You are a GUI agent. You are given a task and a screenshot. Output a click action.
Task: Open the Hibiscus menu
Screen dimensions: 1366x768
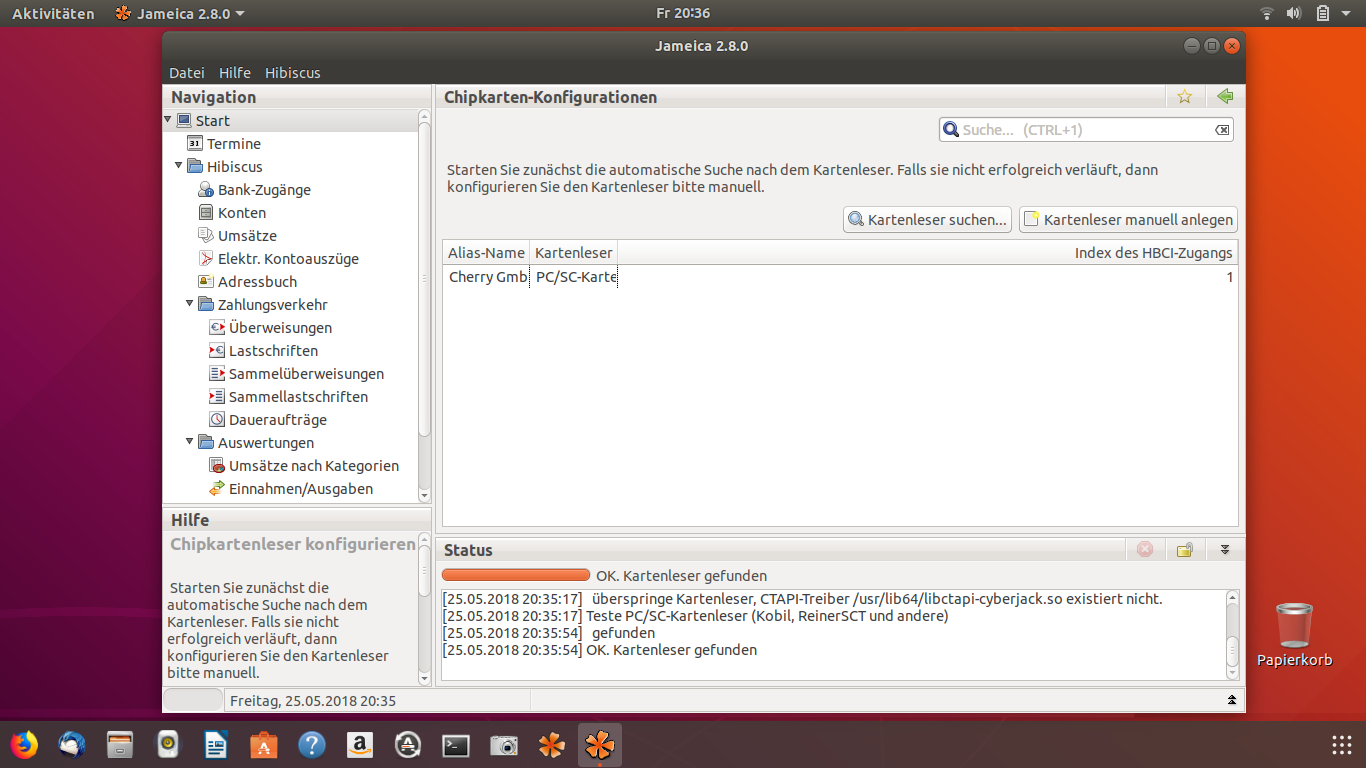tap(293, 73)
